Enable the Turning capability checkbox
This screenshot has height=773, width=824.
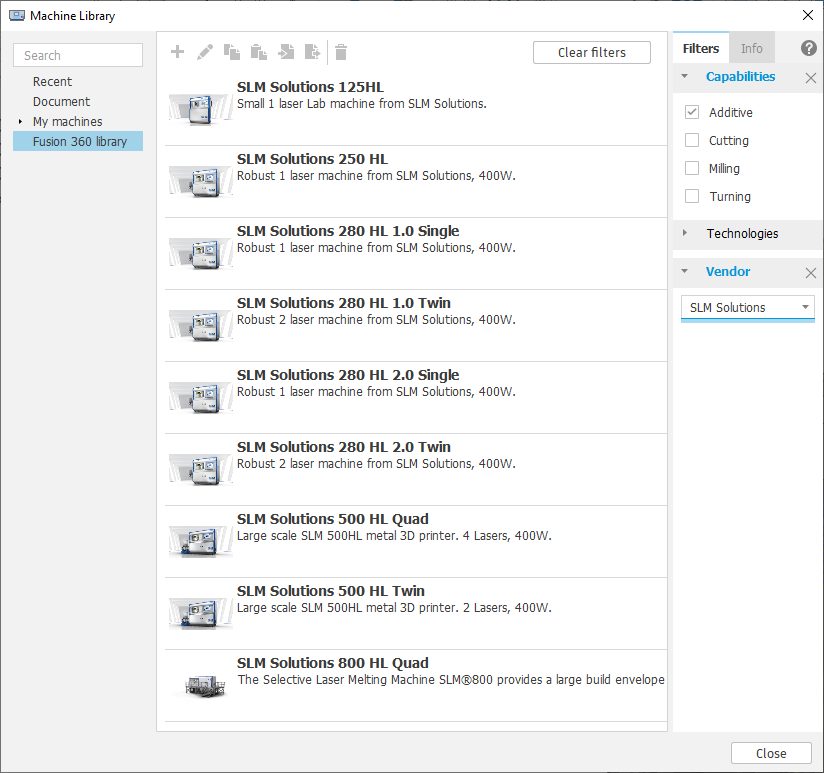pos(692,196)
